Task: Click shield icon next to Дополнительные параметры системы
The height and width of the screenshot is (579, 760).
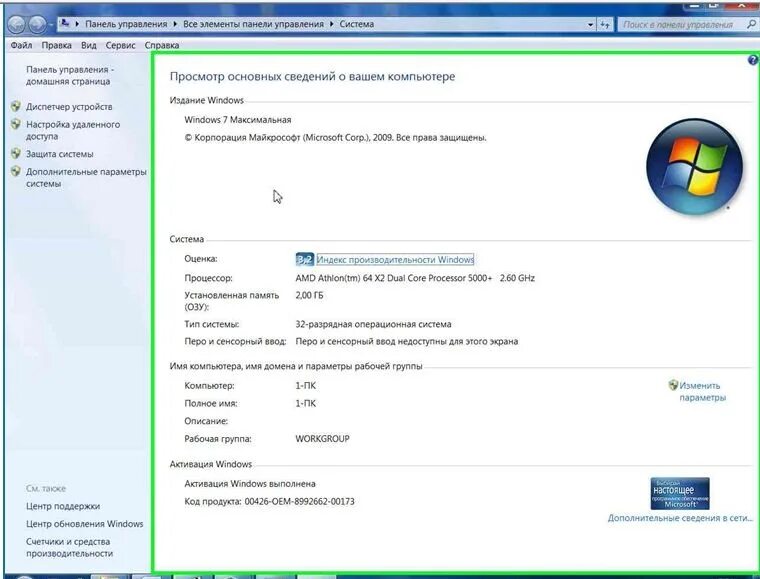Action: click(16, 171)
